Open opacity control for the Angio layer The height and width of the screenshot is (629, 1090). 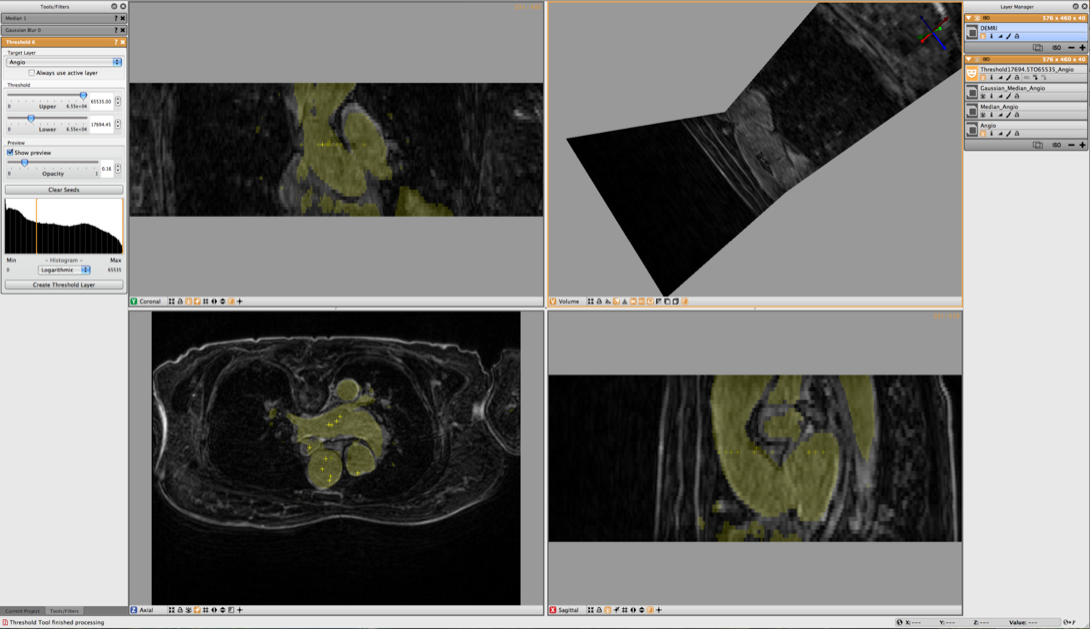click(x=1000, y=133)
